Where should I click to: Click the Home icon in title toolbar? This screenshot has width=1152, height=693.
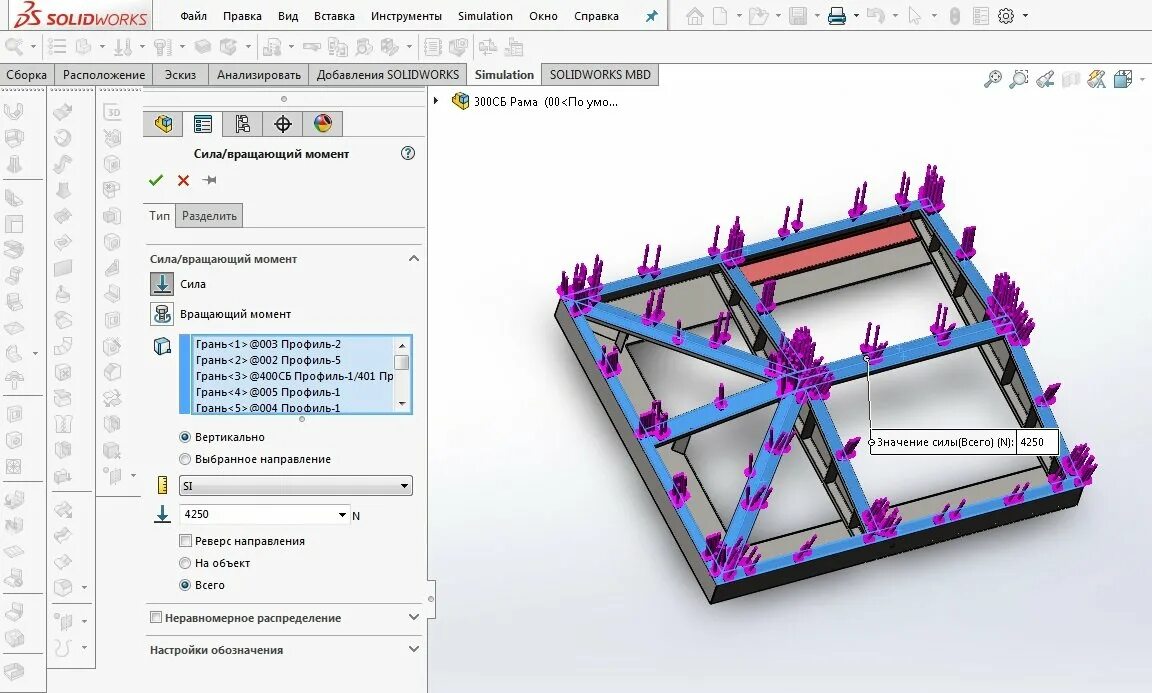point(694,15)
